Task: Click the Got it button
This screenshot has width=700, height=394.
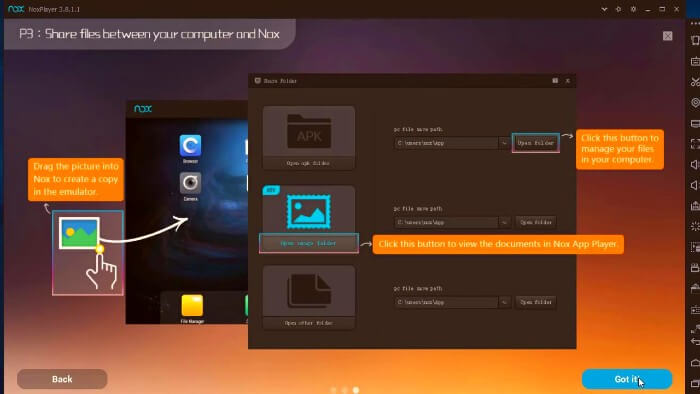Action: [627, 379]
